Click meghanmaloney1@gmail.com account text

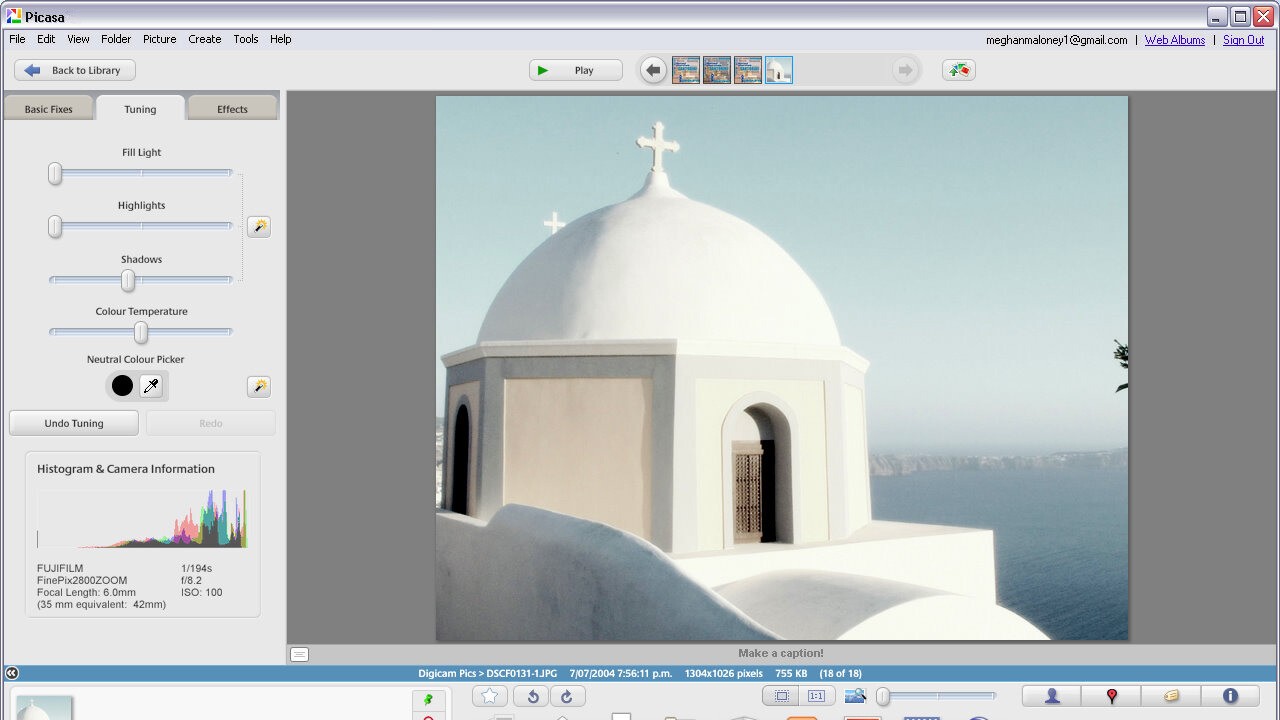coord(1056,40)
